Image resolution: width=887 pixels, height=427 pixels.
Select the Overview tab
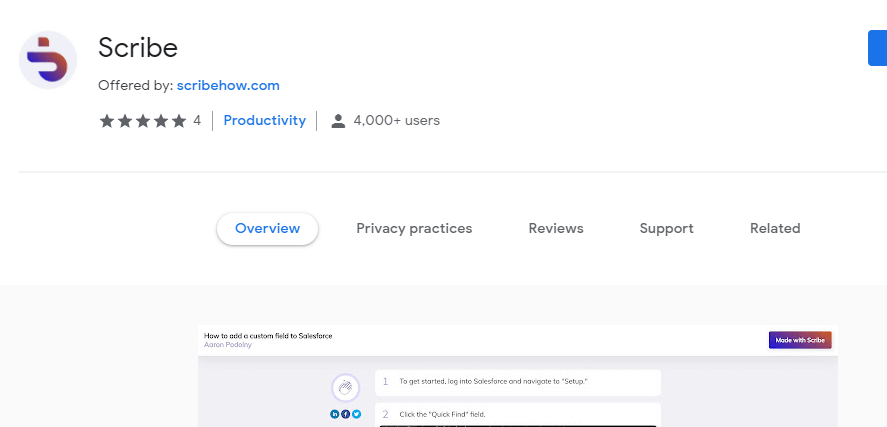click(x=268, y=229)
